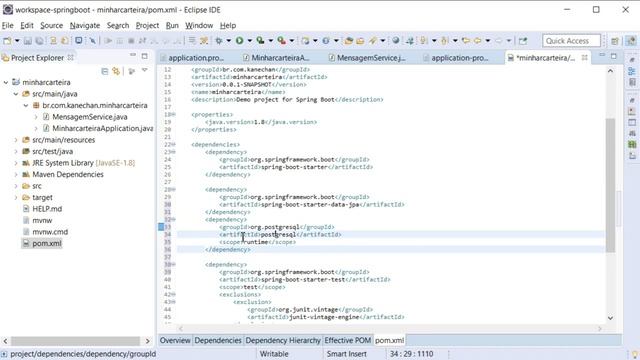Image resolution: width=640 pixels, height=360 pixels.
Task: Switch to the Java perspective icon
Action: click(631, 41)
